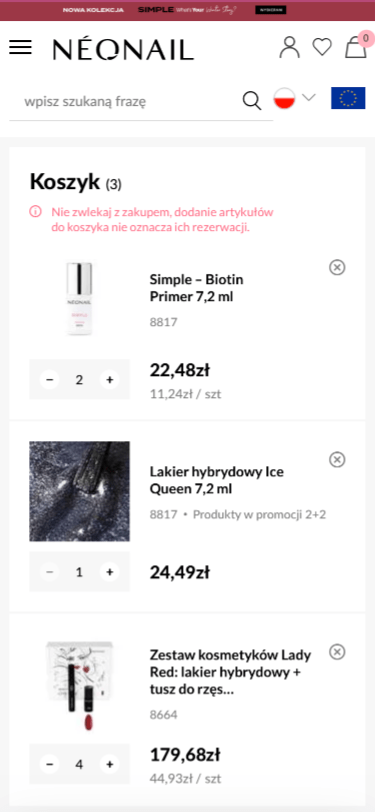The width and height of the screenshot is (375, 812).
Task: Increase quantity of Lady Red set
Action: tap(109, 764)
